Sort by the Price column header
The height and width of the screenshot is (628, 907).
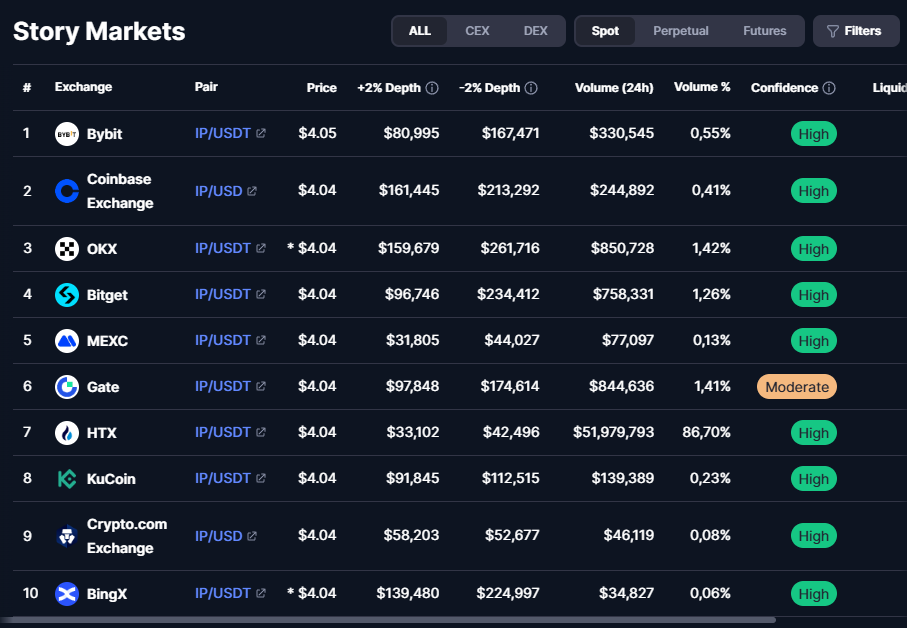point(322,87)
